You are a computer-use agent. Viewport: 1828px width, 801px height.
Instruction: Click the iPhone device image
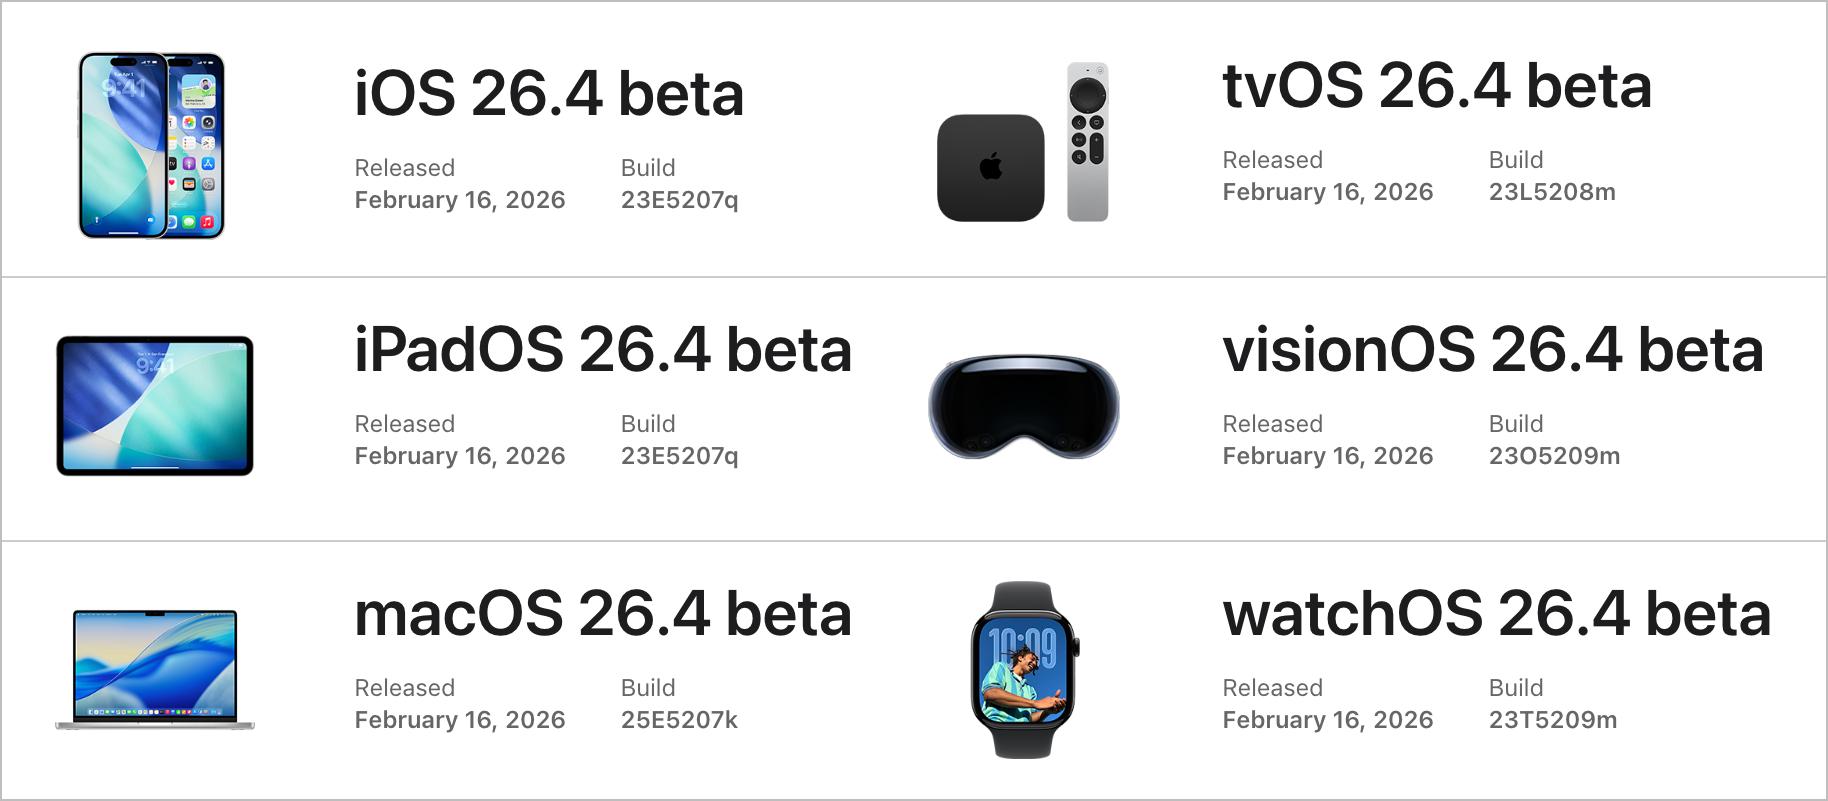[x=151, y=146]
